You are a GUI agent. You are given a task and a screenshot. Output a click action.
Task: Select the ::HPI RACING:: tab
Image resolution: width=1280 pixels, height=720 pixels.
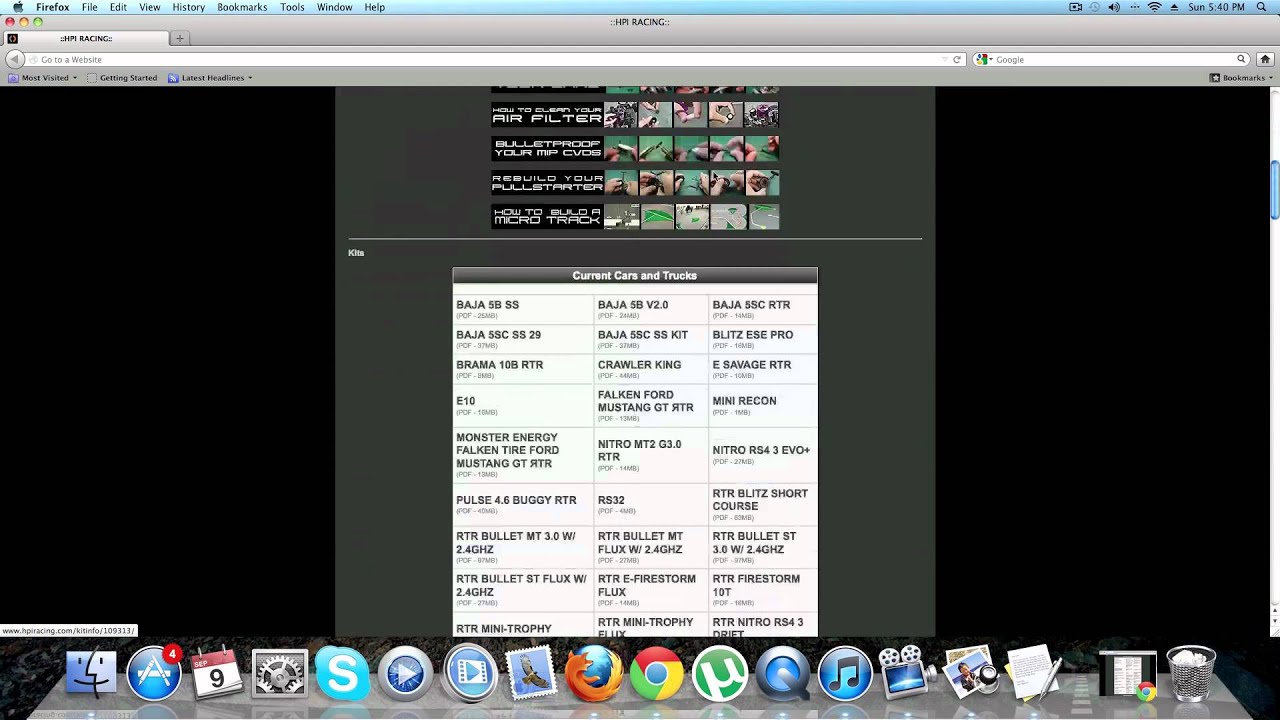coord(86,39)
